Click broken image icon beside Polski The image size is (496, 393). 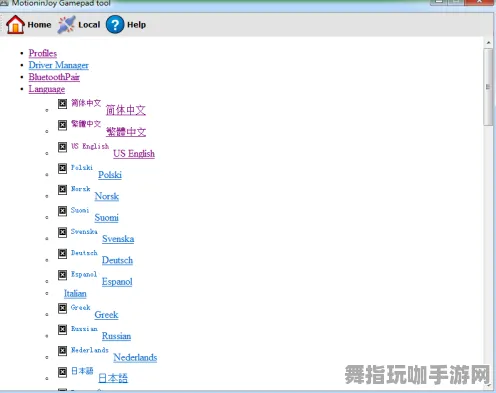click(x=62, y=168)
